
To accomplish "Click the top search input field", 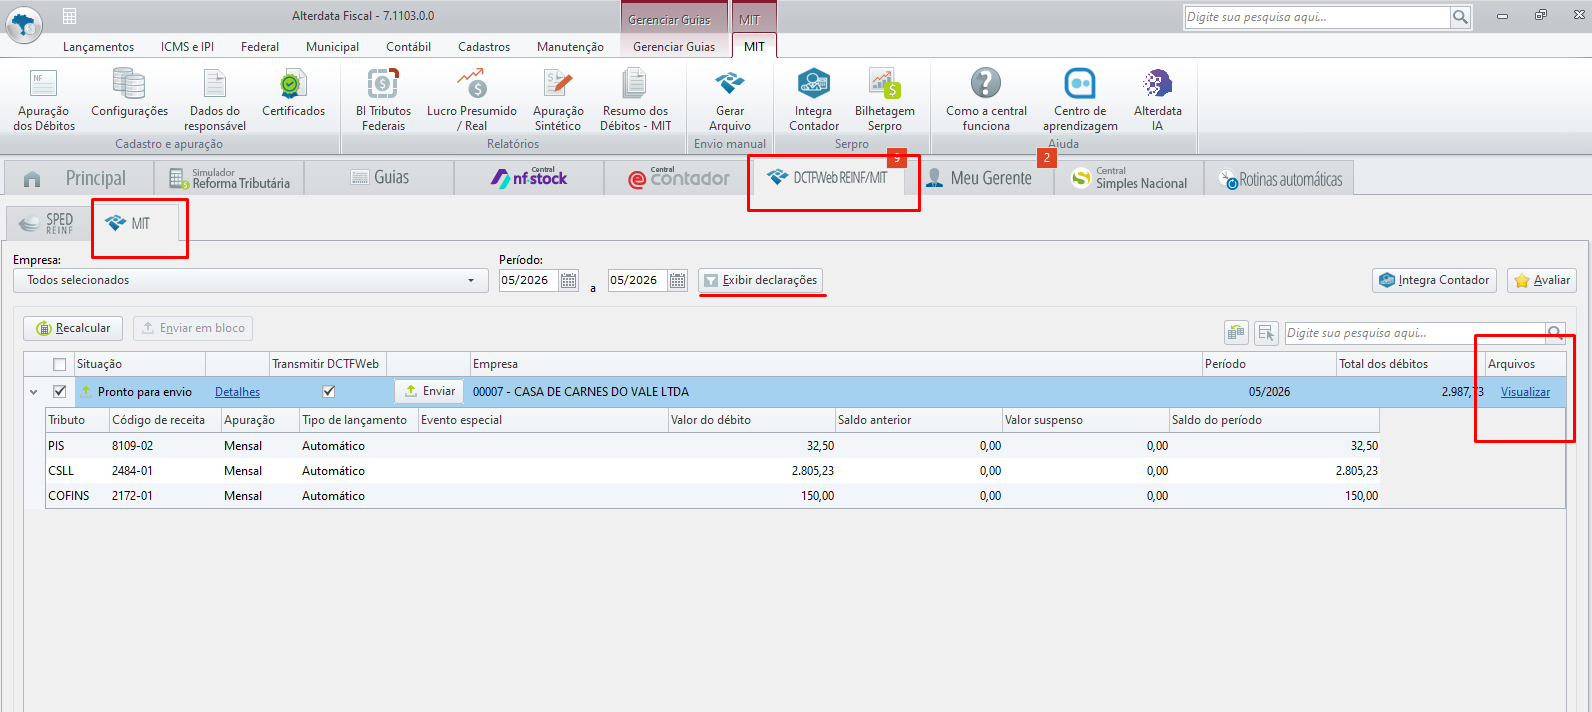I will (x=1317, y=17).
